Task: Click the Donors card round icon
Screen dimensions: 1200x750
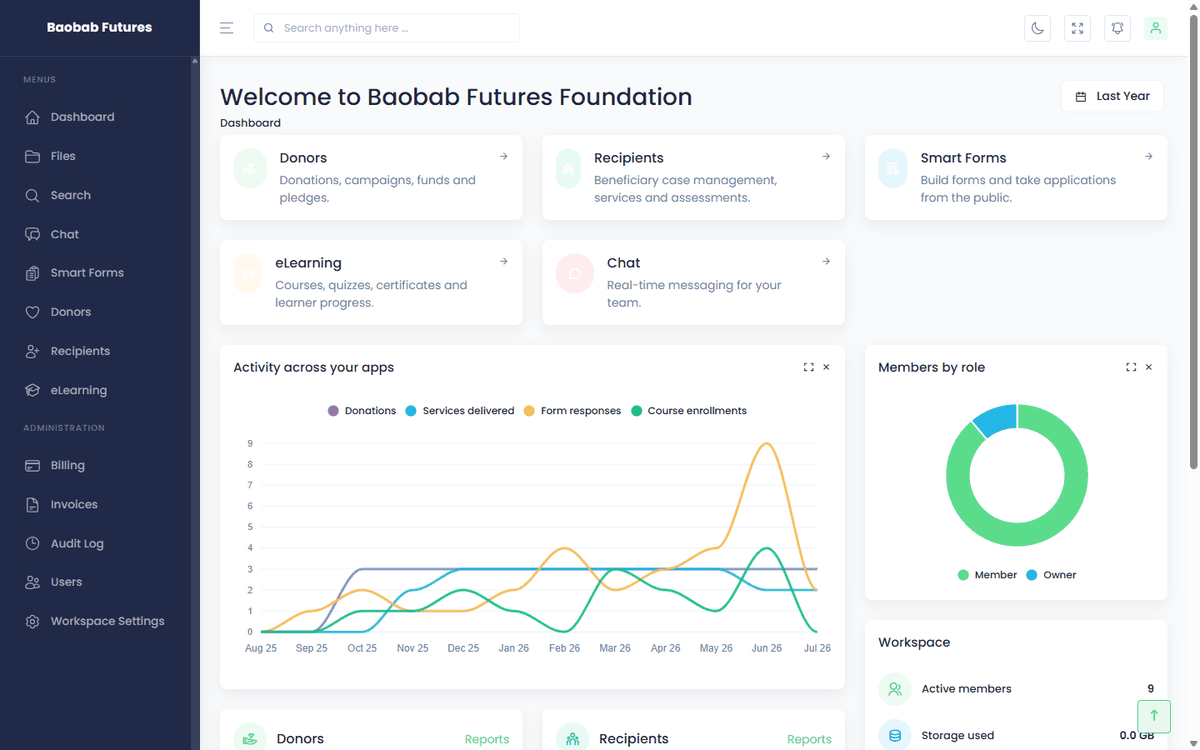Action: pos(249,168)
